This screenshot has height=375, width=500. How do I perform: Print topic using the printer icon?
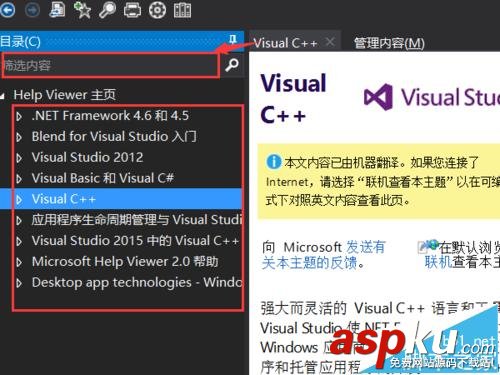coord(132,10)
